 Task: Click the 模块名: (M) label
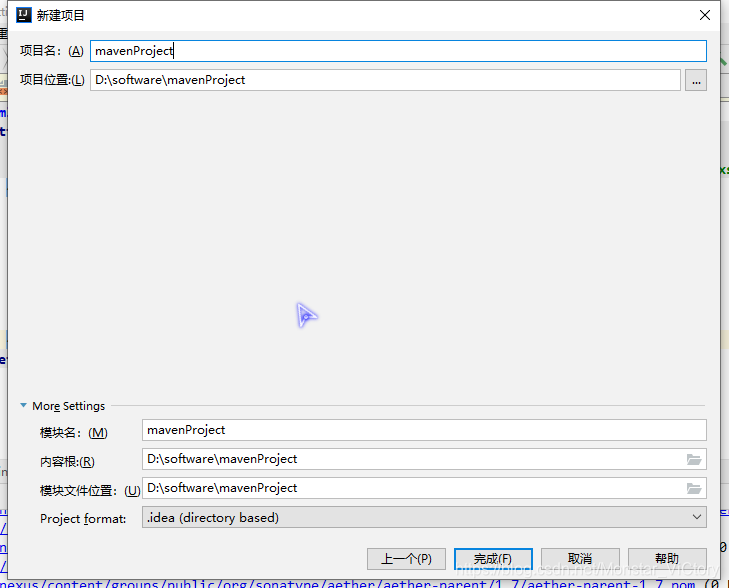[x=73, y=433]
